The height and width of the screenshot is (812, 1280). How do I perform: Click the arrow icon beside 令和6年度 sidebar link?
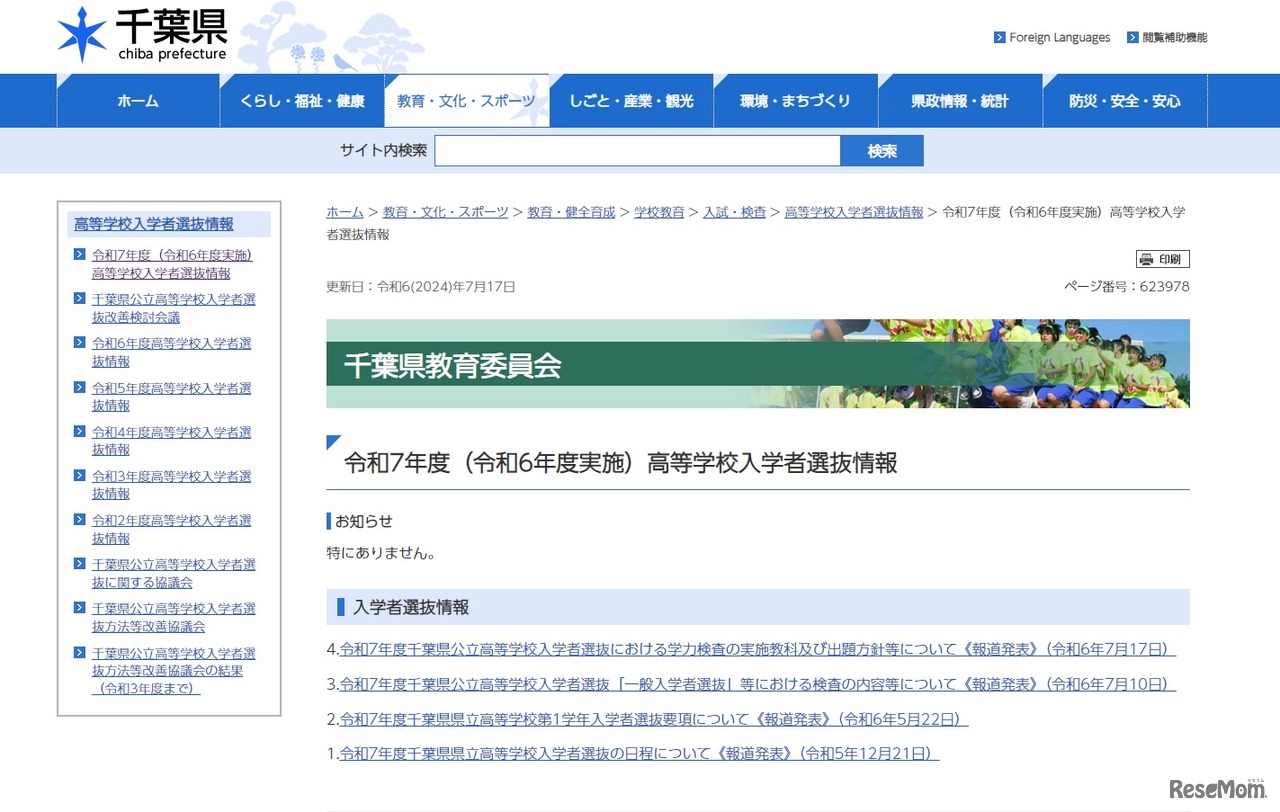tap(80, 344)
